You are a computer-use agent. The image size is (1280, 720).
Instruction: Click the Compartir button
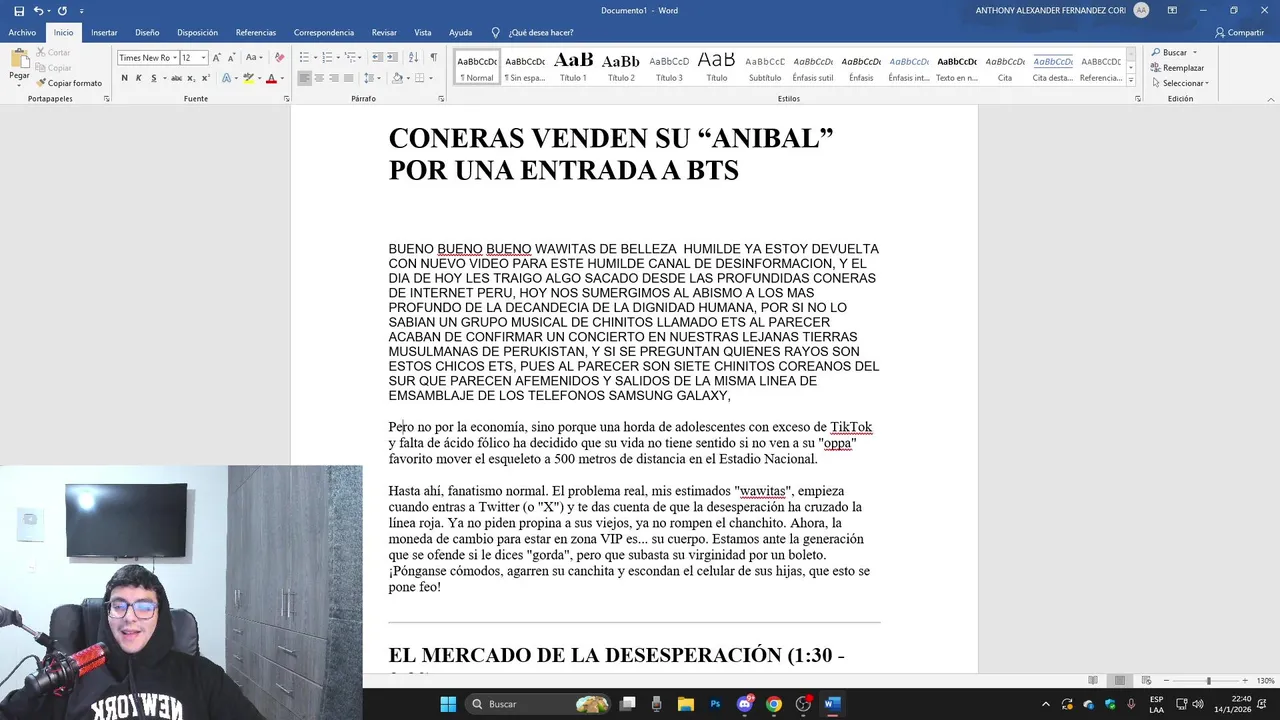pos(1239,33)
